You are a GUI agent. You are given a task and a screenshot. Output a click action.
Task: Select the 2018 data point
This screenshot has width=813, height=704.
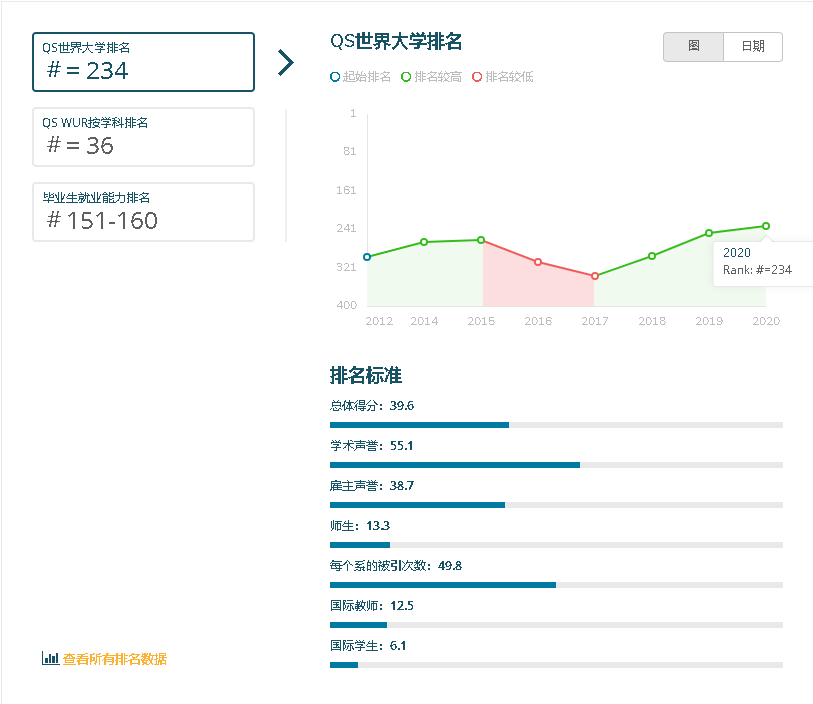tap(652, 256)
